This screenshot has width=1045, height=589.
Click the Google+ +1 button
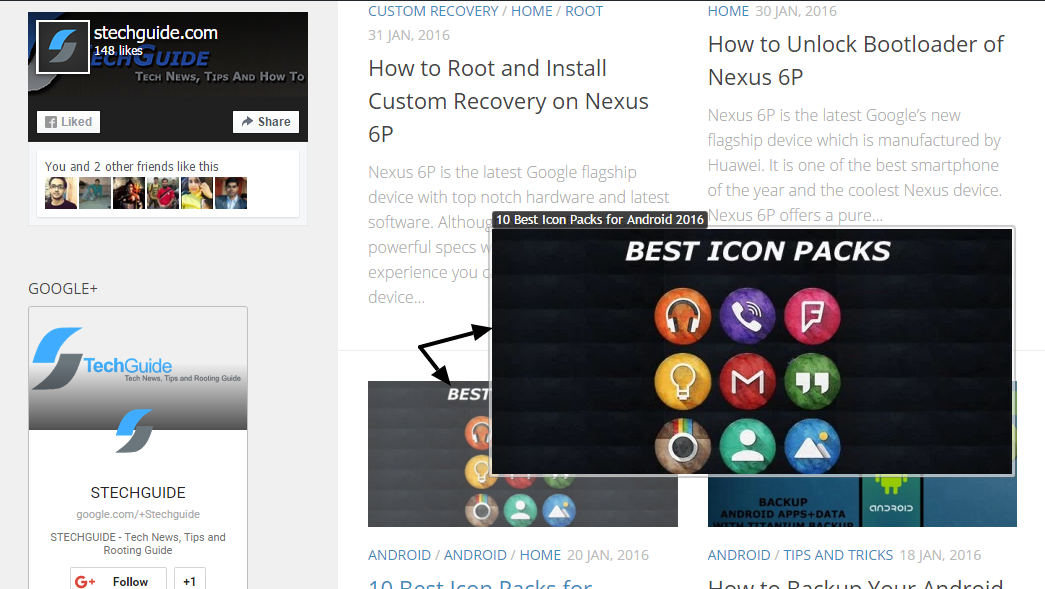(190, 580)
